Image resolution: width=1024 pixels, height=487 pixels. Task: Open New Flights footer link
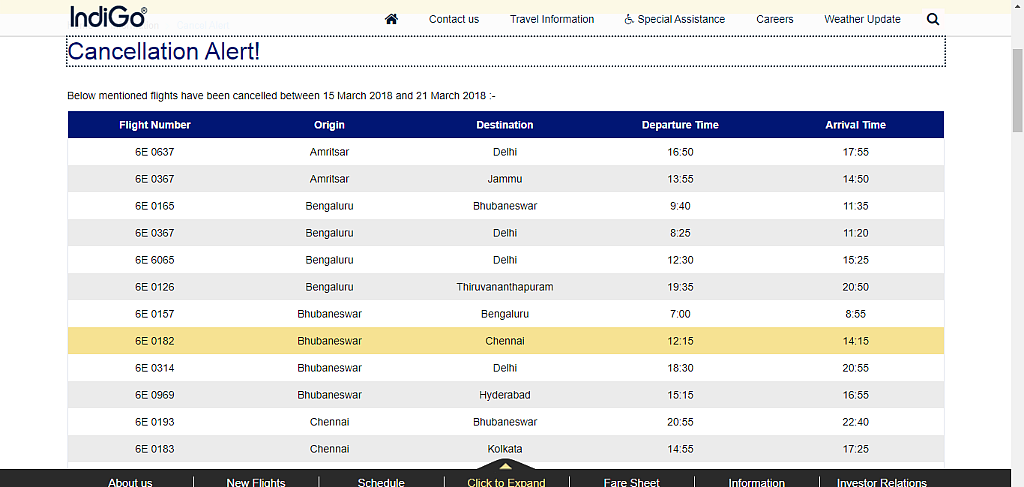pos(256,482)
